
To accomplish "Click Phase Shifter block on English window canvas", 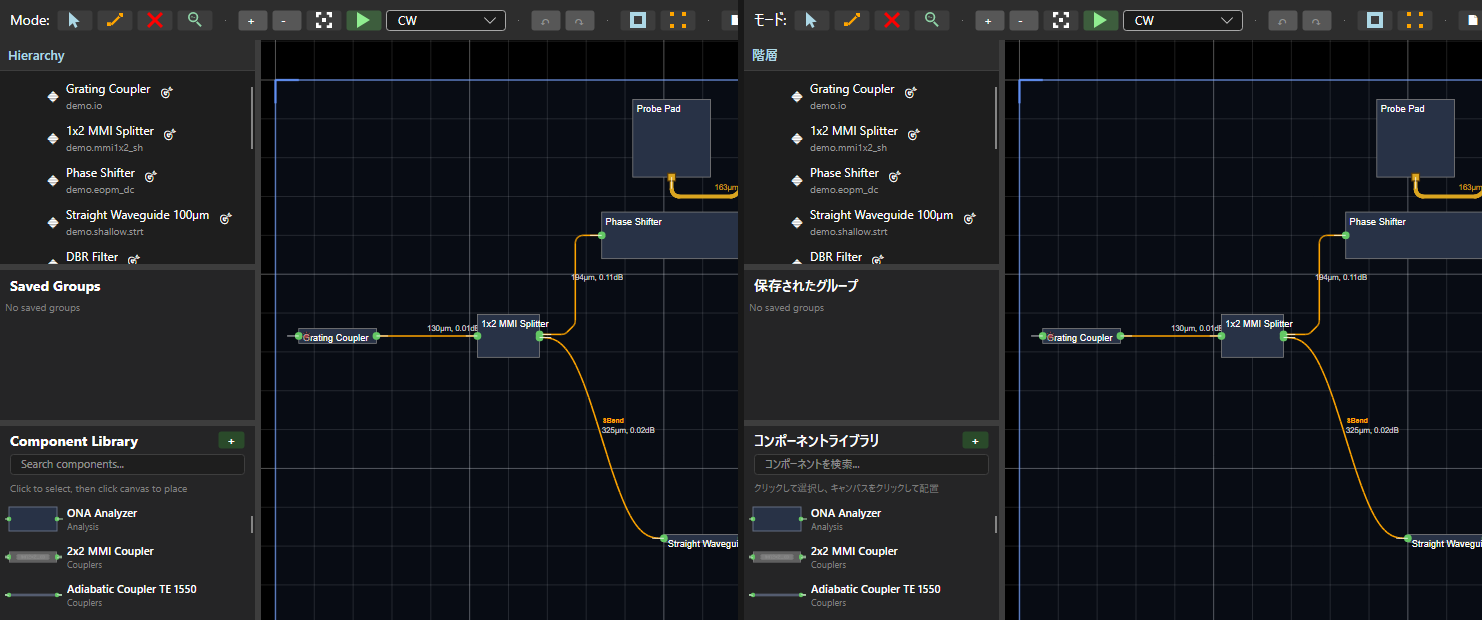I will tap(669, 235).
